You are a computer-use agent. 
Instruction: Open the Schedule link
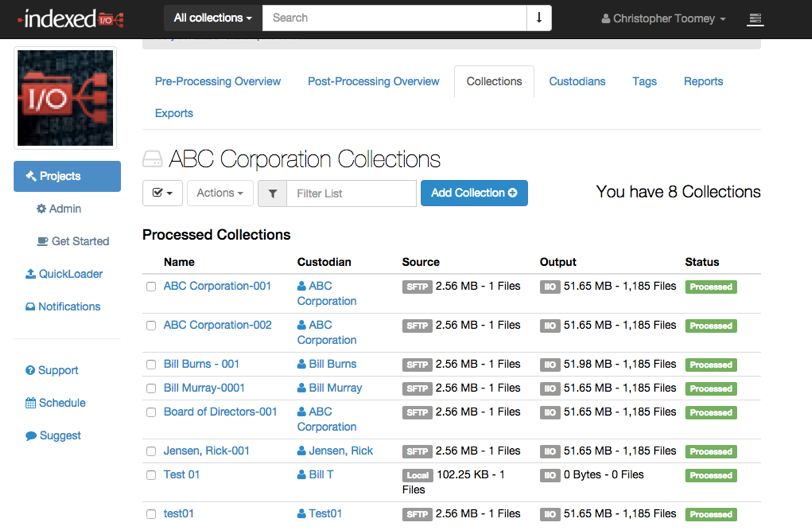pos(55,403)
